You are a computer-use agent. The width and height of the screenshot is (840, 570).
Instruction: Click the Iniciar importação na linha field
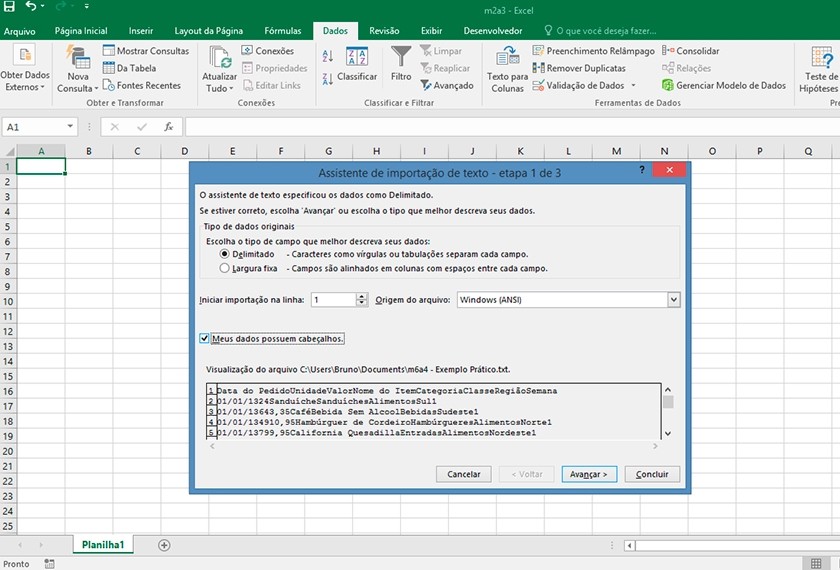point(332,299)
